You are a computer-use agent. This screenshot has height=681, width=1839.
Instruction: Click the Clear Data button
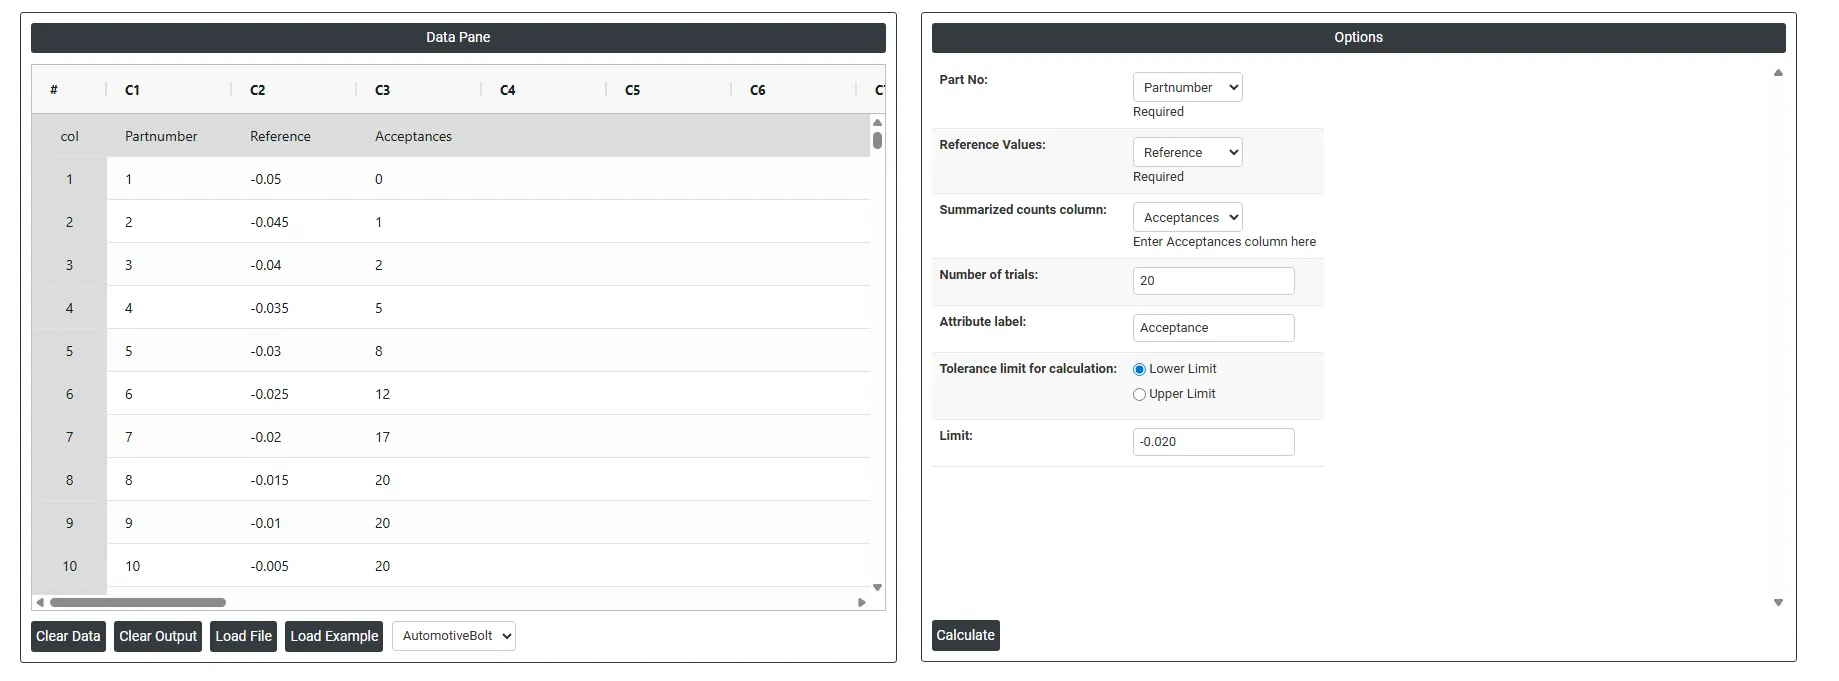(68, 636)
